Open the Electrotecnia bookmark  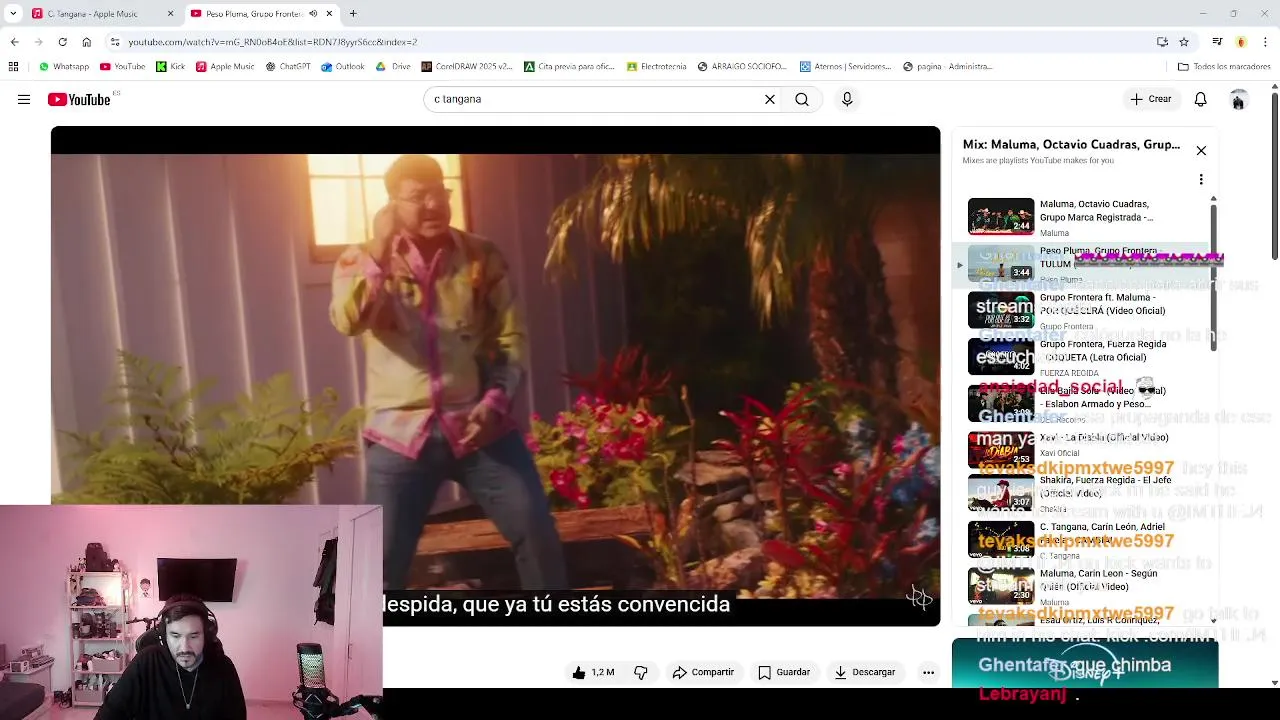[x=657, y=67]
